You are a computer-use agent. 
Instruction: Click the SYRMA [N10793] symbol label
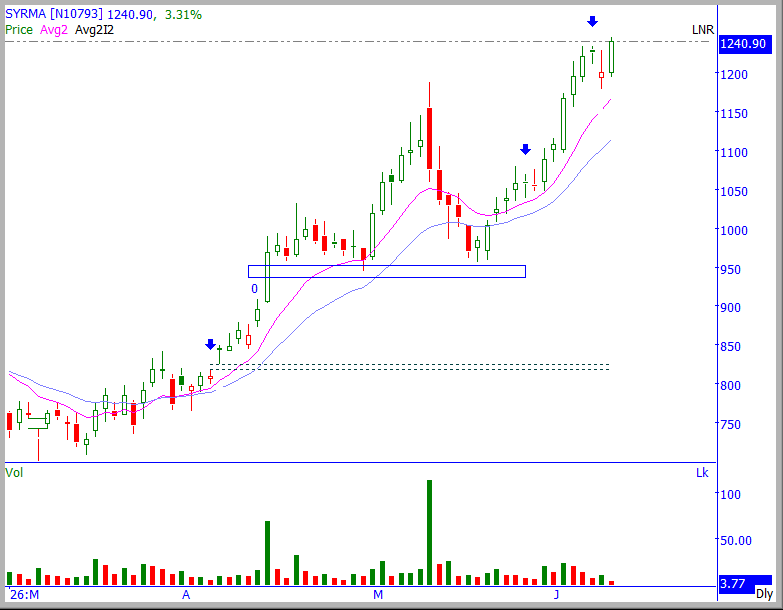54,14
